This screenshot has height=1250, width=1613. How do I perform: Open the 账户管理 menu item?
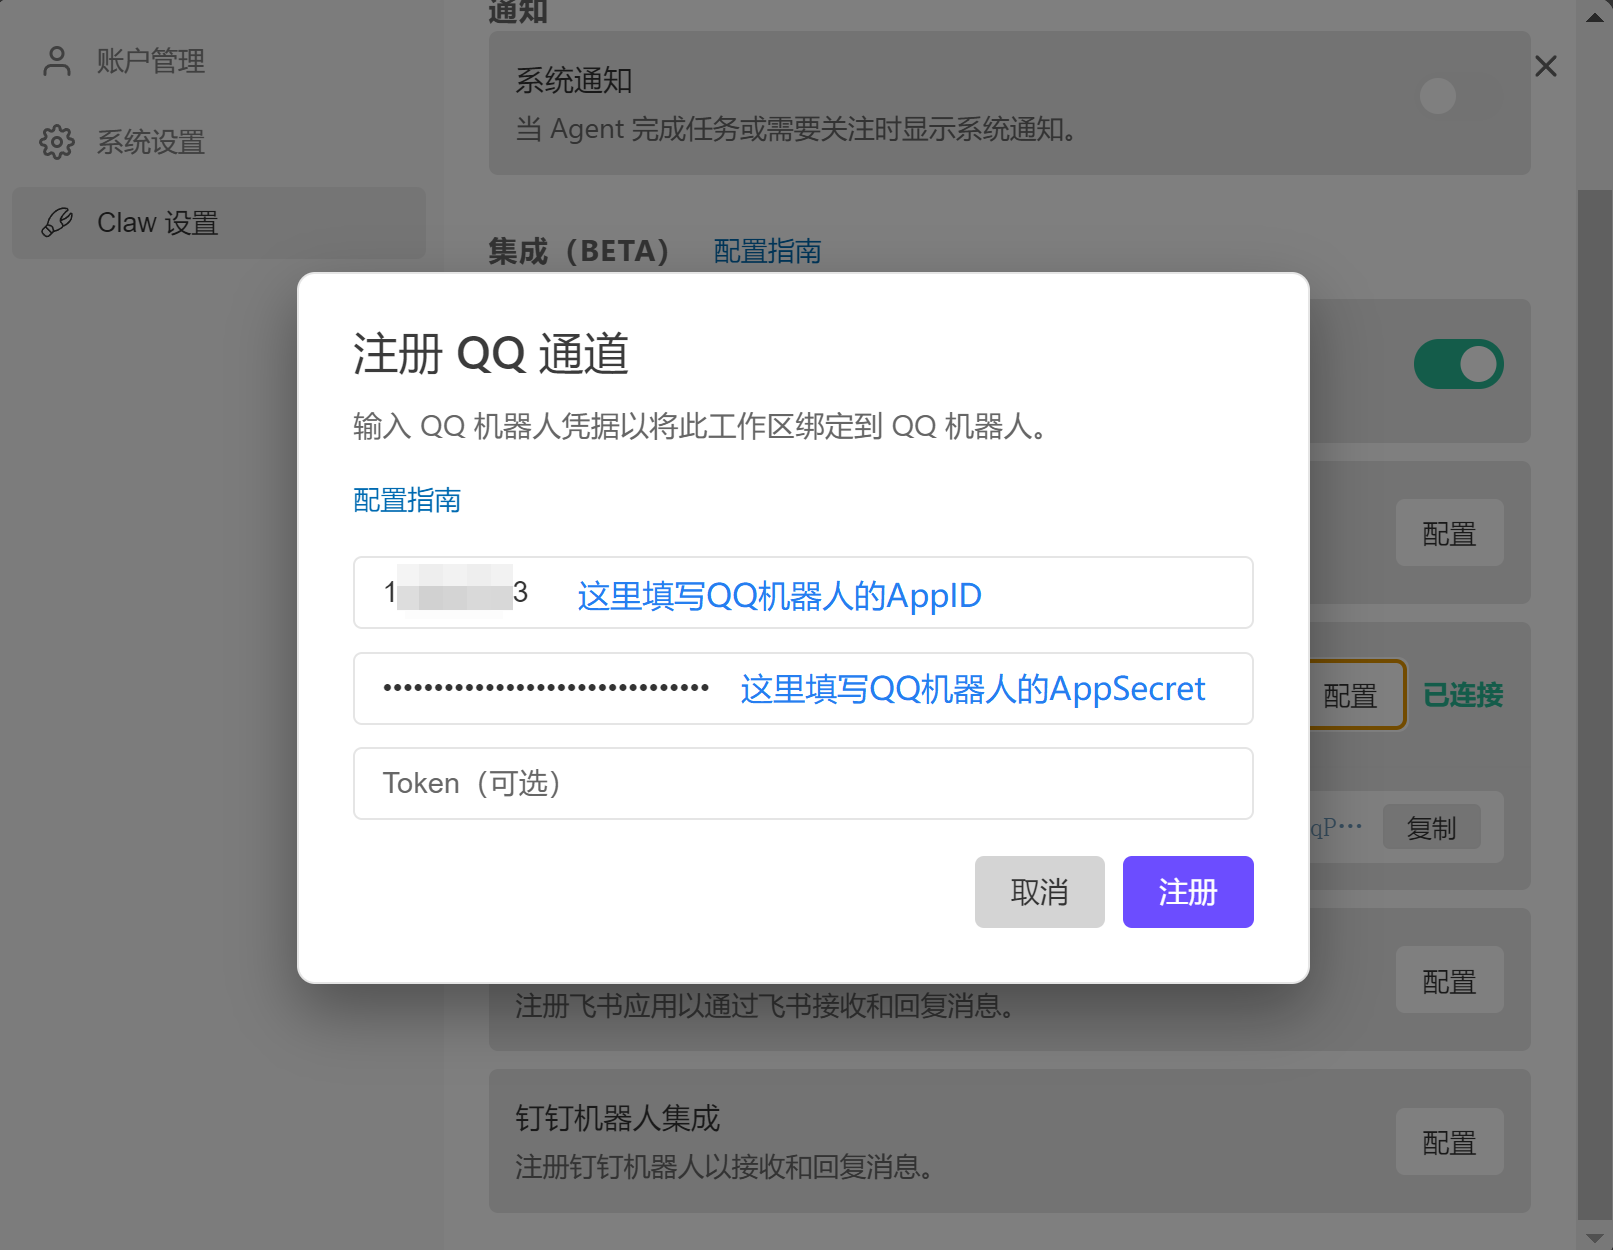tap(219, 61)
